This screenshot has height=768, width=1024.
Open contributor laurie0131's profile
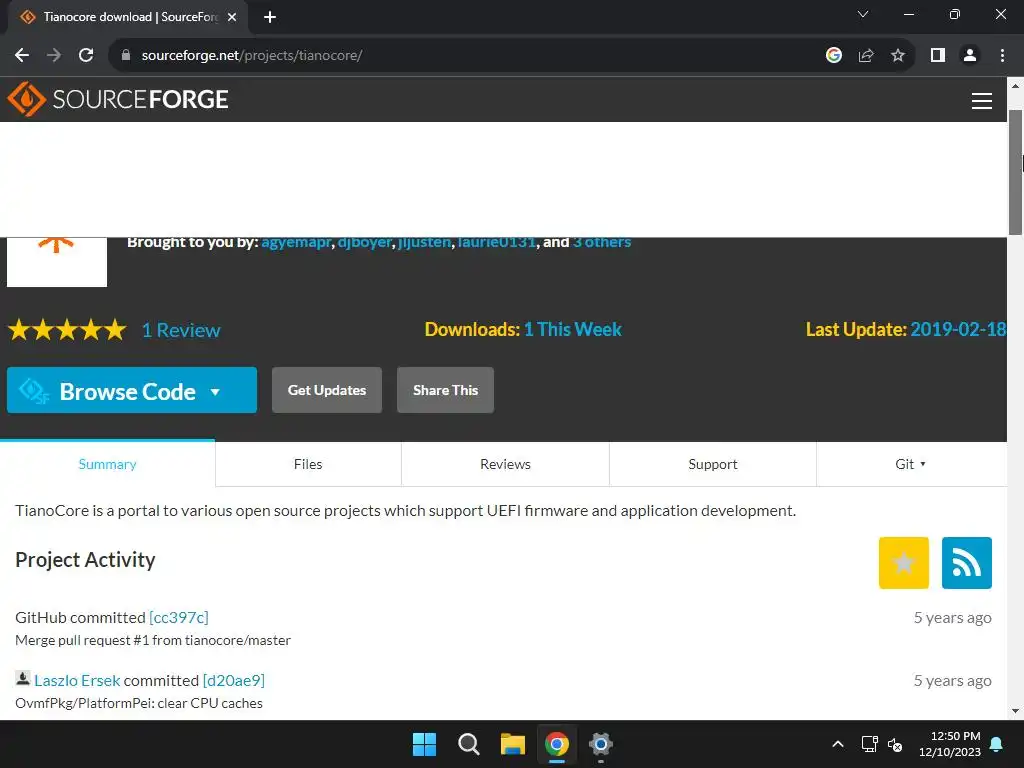pos(497,242)
